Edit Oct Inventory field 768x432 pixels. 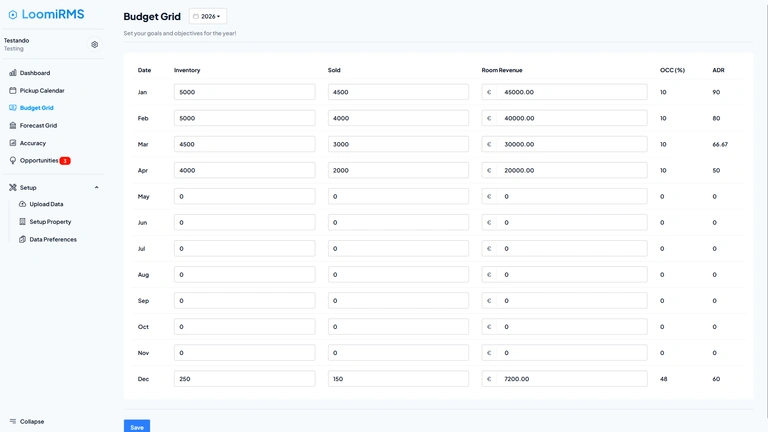coord(244,327)
